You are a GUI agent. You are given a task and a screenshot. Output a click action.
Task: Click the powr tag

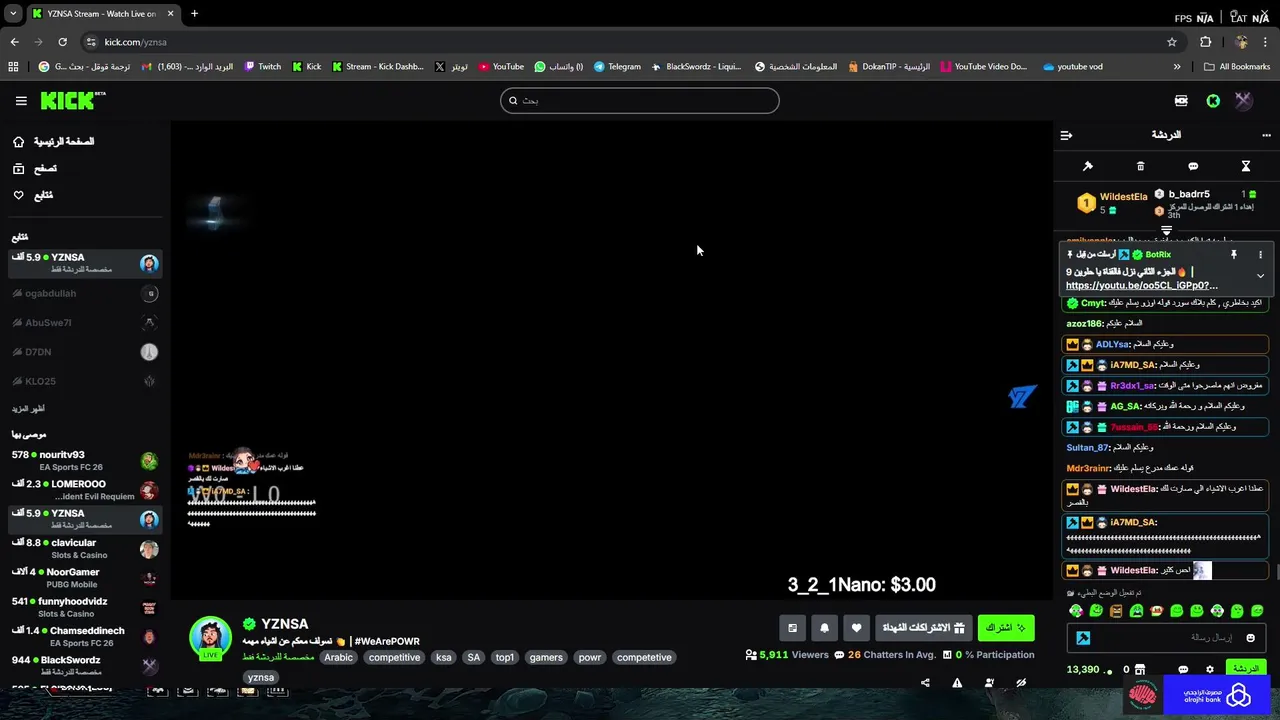tap(590, 657)
